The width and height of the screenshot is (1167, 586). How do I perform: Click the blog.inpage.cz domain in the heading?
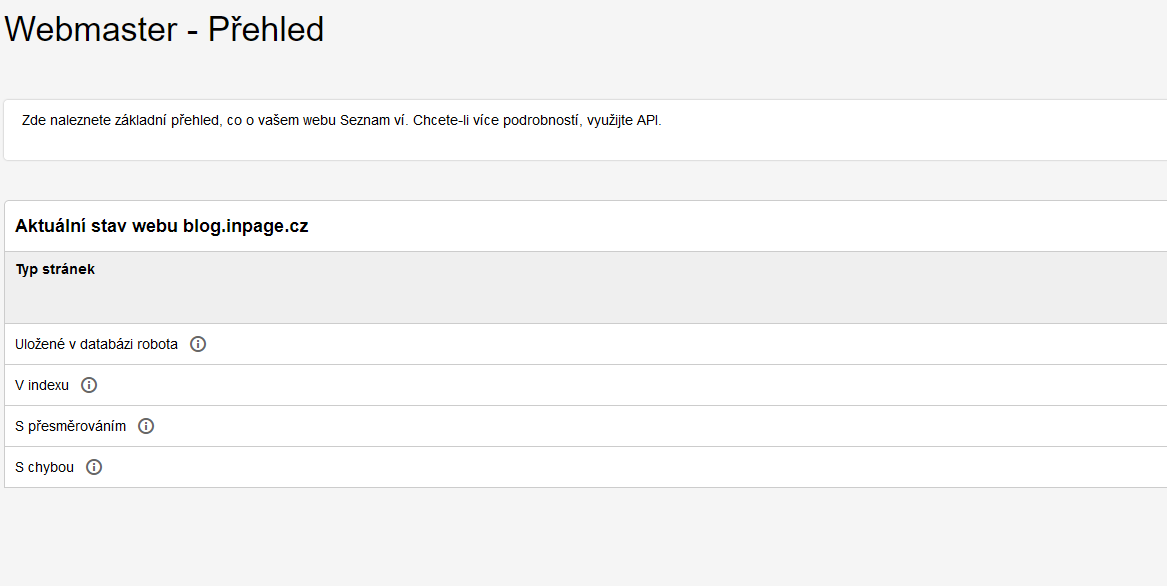click(246, 226)
